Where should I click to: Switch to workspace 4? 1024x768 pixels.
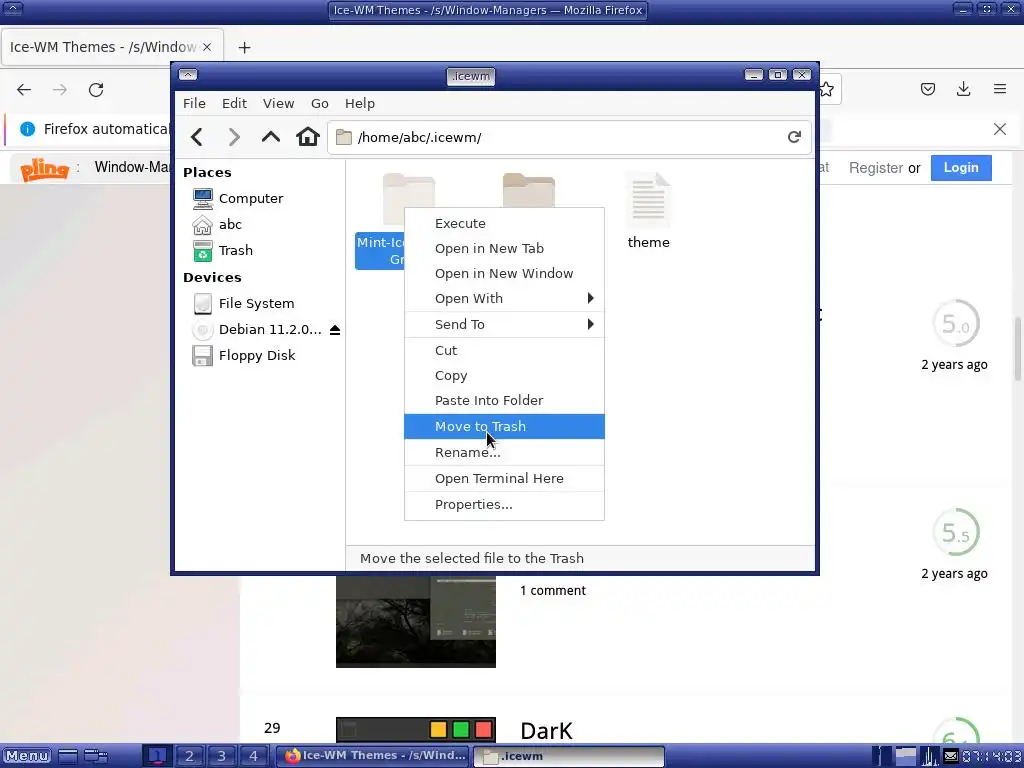pyautogui.click(x=253, y=756)
